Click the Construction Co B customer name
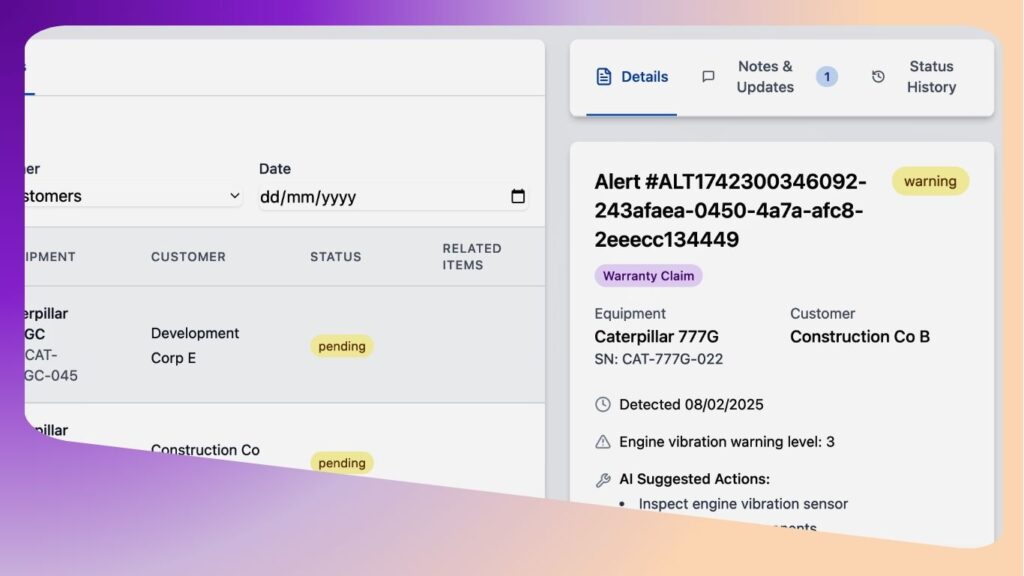This screenshot has width=1024, height=576. point(859,336)
